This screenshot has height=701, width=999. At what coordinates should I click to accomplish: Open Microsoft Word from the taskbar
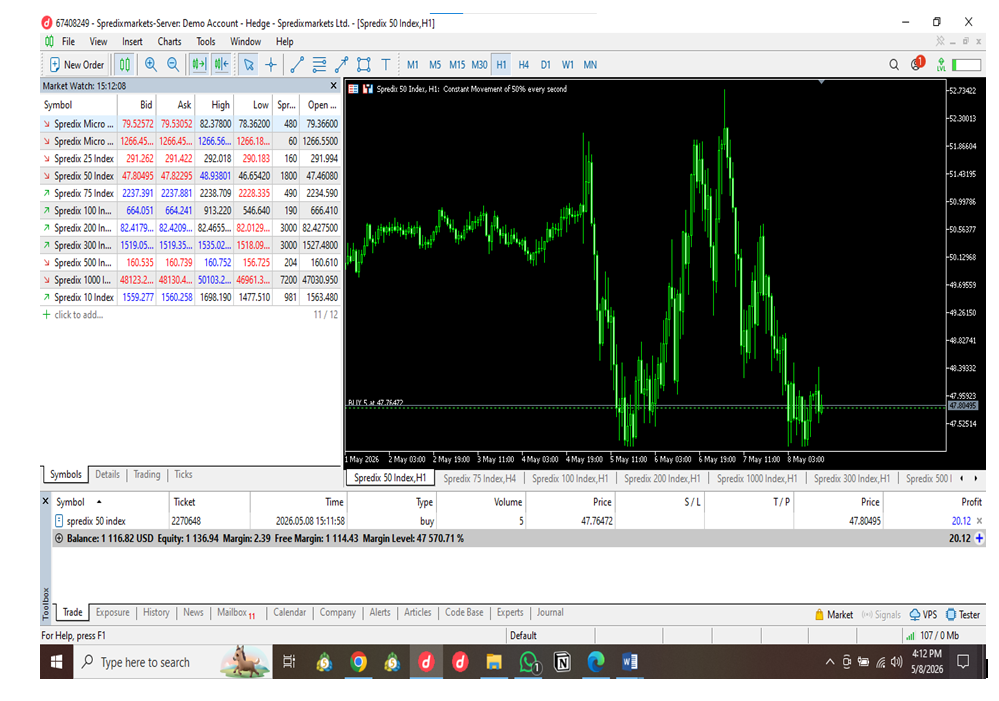click(629, 662)
